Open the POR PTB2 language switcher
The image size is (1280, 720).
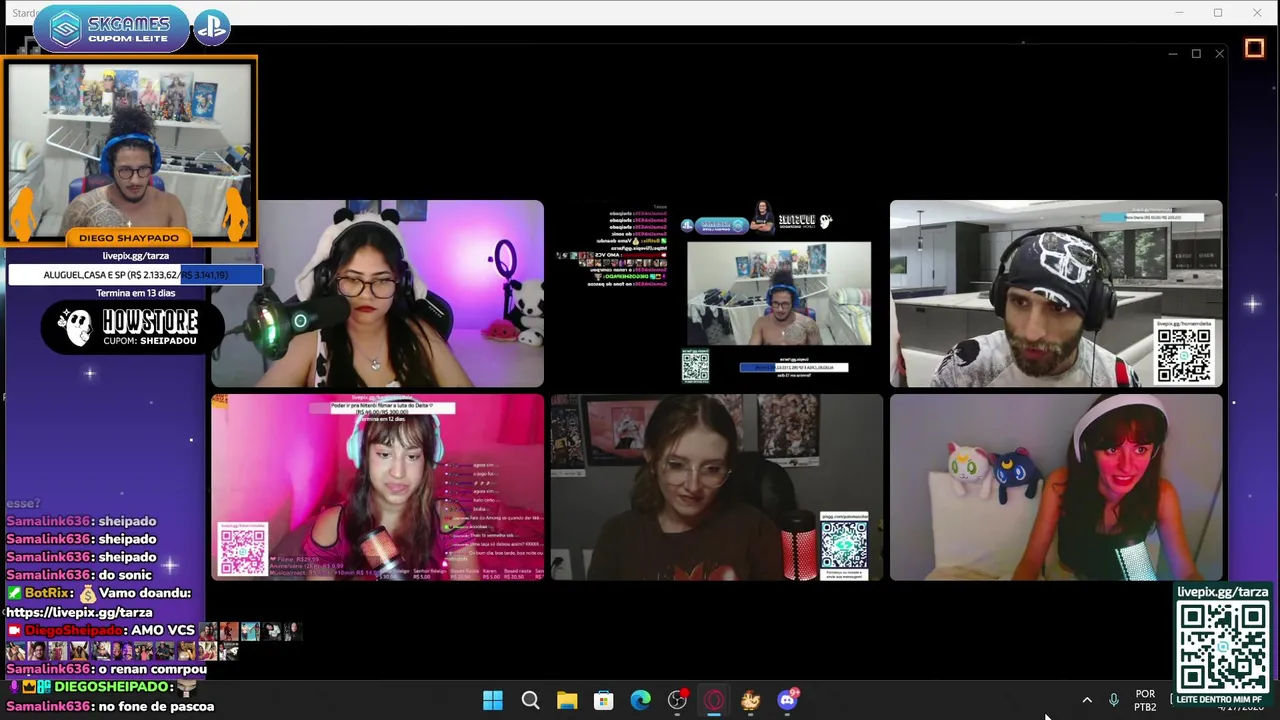click(x=1145, y=701)
